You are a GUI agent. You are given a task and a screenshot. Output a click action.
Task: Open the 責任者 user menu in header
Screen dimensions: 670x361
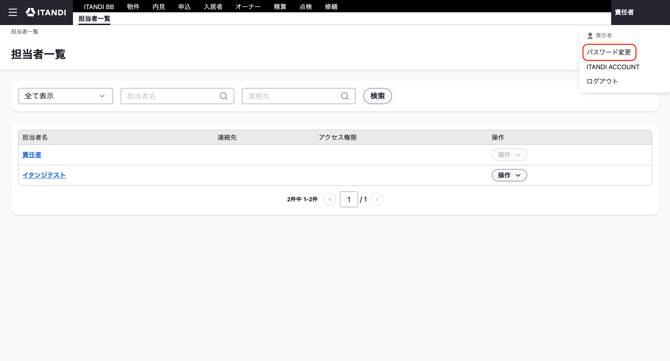click(x=624, y=12)
